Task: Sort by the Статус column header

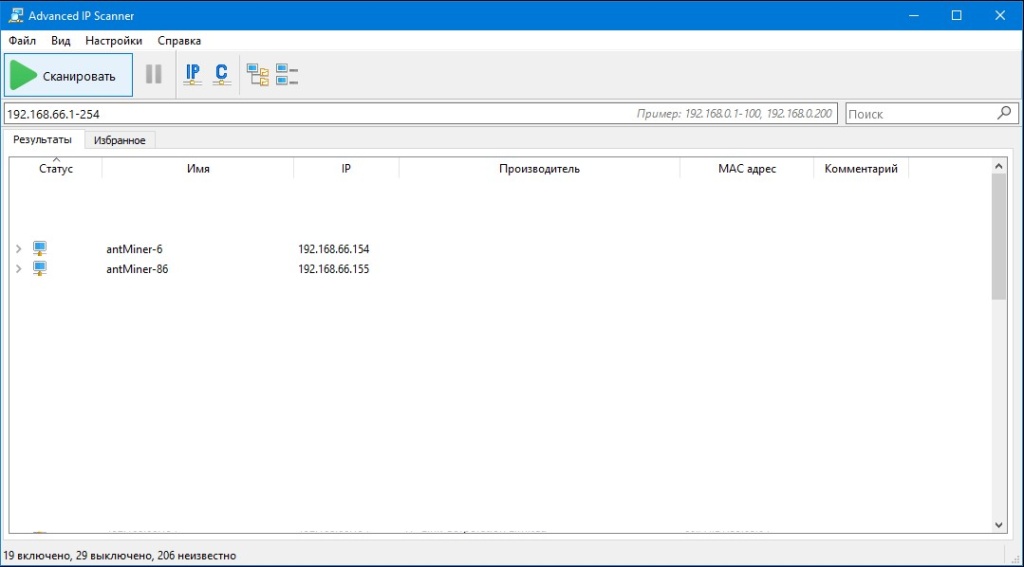Action: coord(56,169)
